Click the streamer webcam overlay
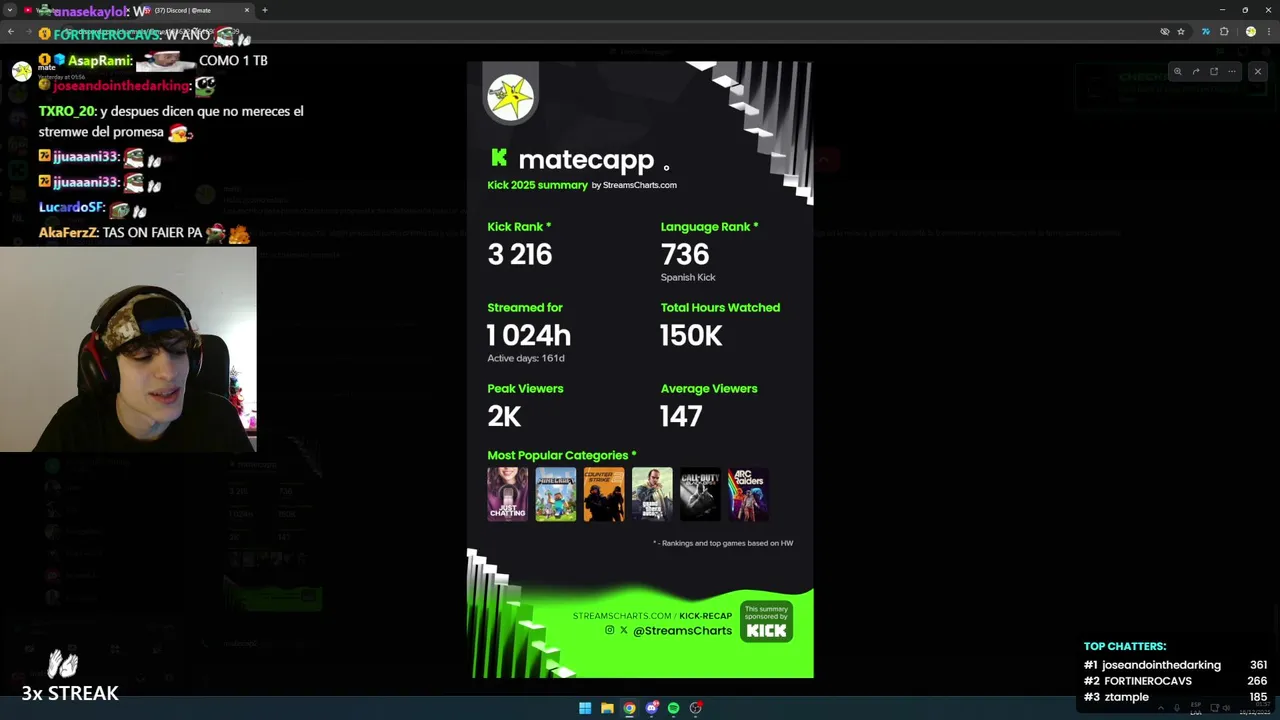Image resolution: width=1280 pixels, height=720 pixels. [x=128, y=349]
